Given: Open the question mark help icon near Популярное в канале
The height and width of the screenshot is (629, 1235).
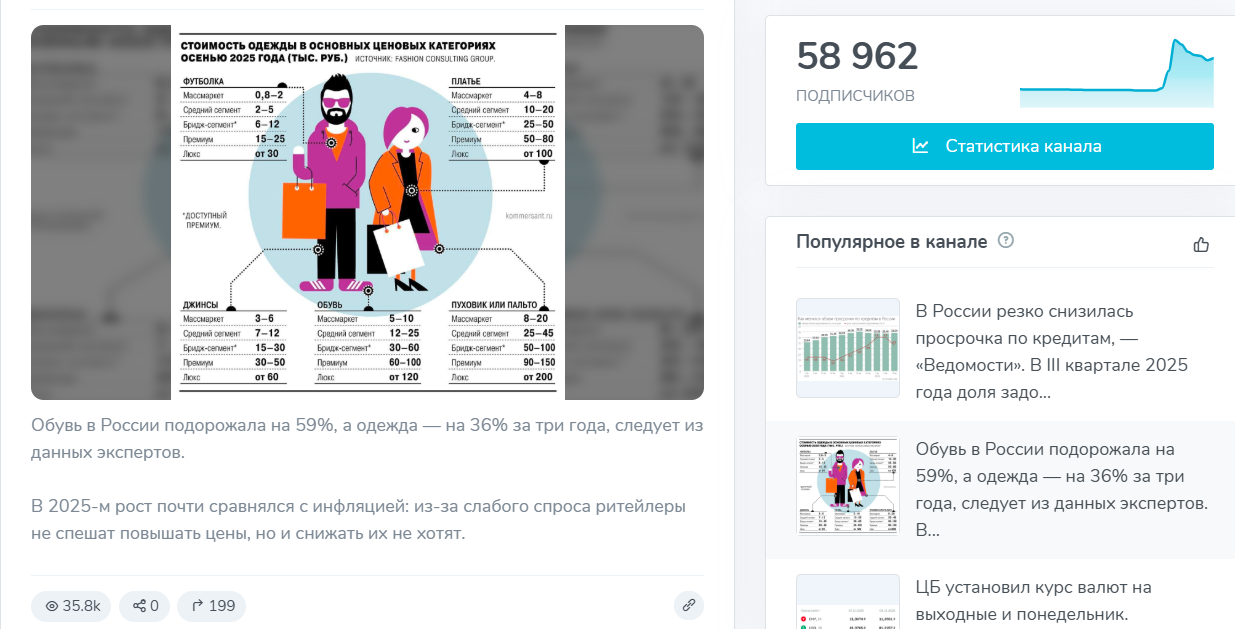Looking at the screenshot, I should [x=1007, y=241].
